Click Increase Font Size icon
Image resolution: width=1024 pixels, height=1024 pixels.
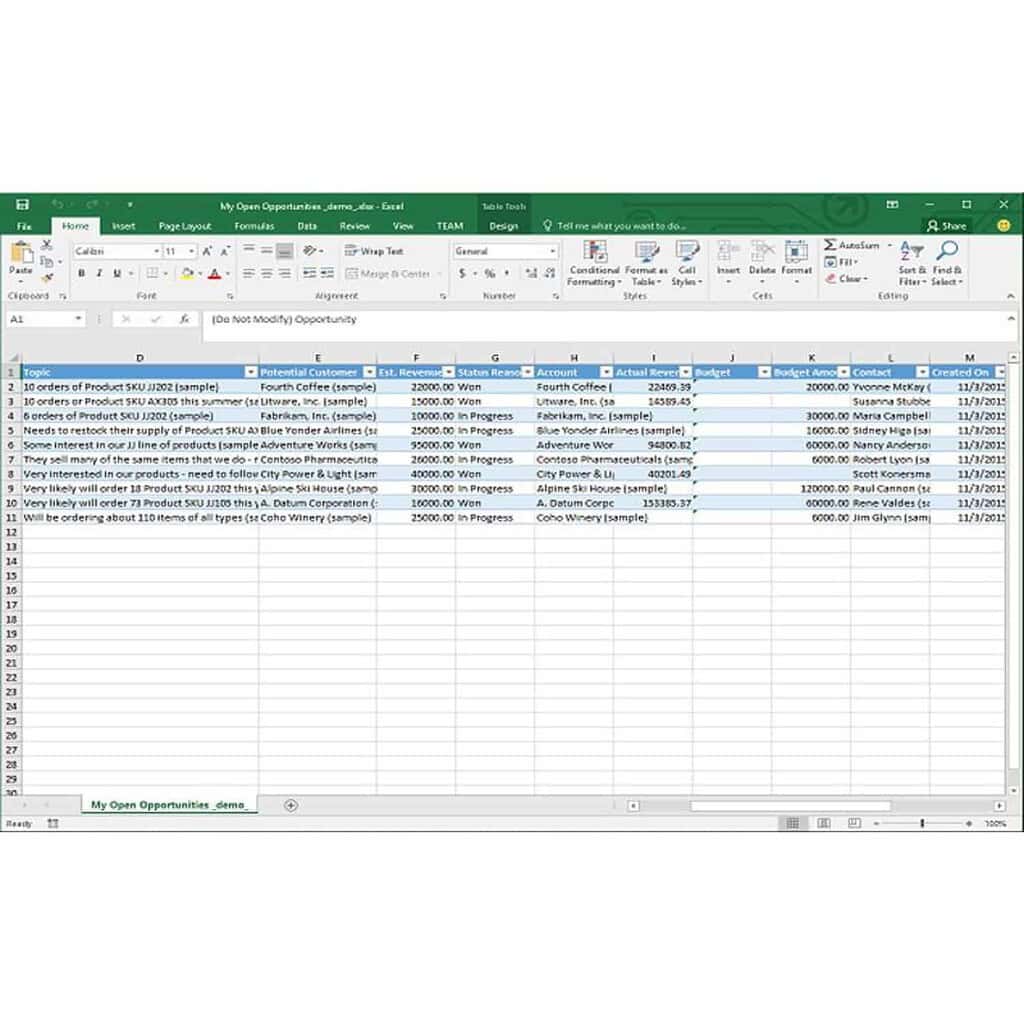click(207, 251)
